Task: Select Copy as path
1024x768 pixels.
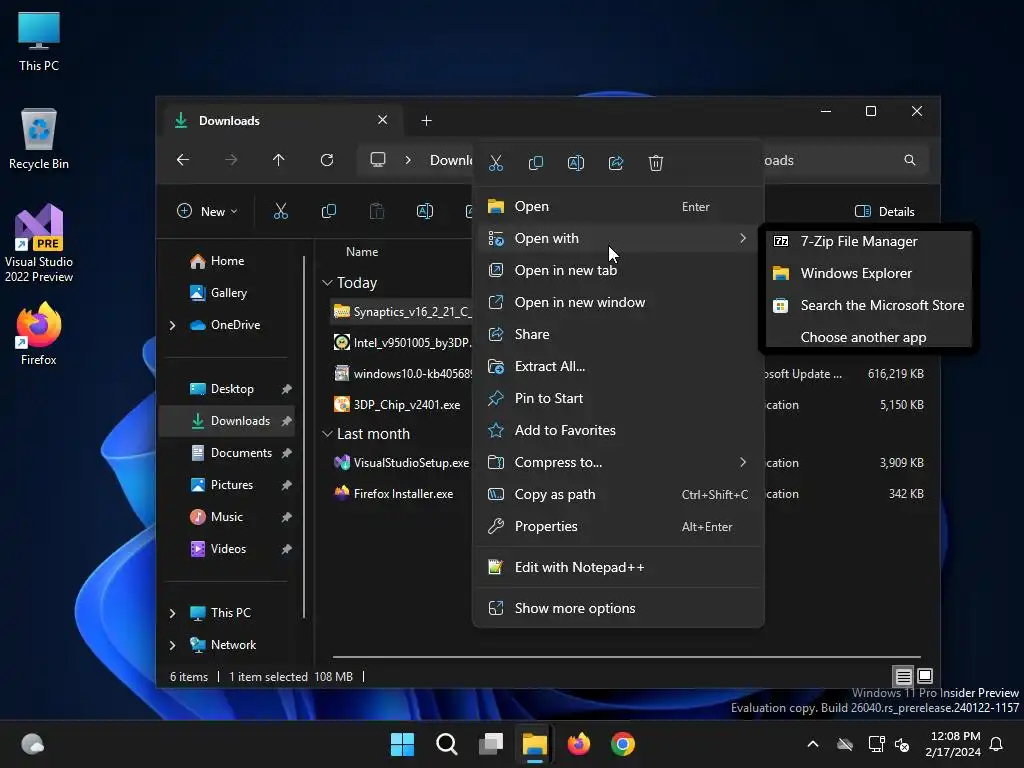Action: click(x=618, y=494)
